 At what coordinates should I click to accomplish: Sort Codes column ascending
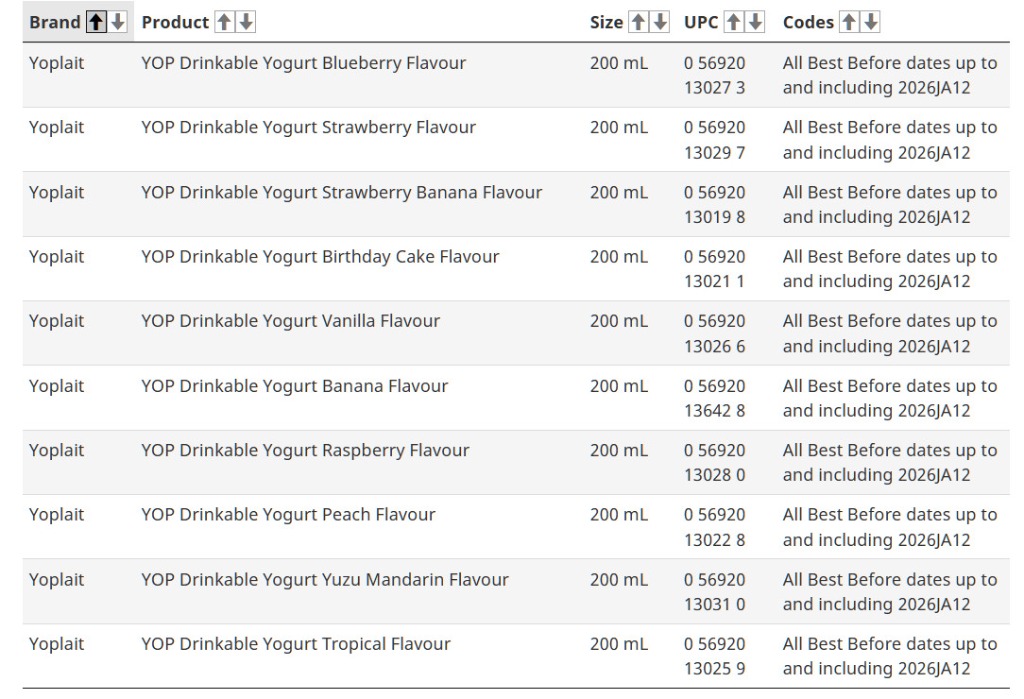pyautogui.click(x=849, y=22)
